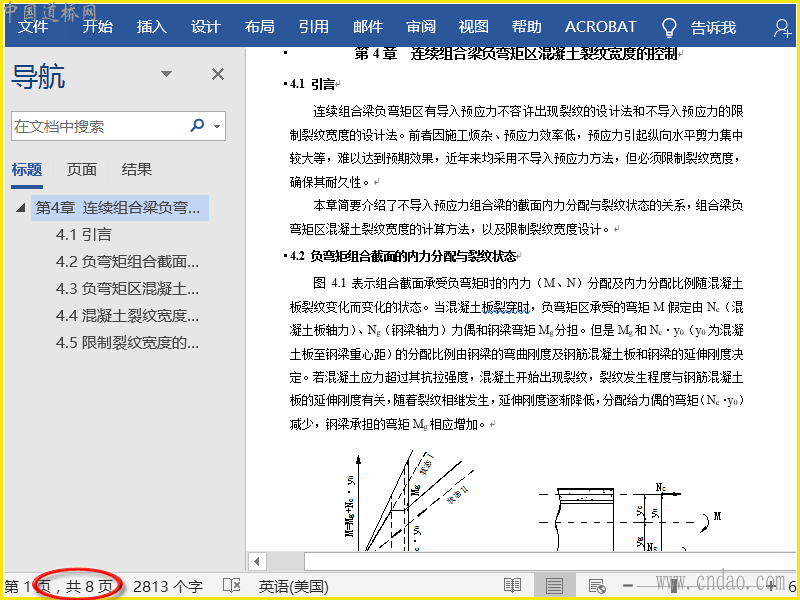Go to heading 4.1 引言
This screenshot has height=600, width=800.
(84, 235)
